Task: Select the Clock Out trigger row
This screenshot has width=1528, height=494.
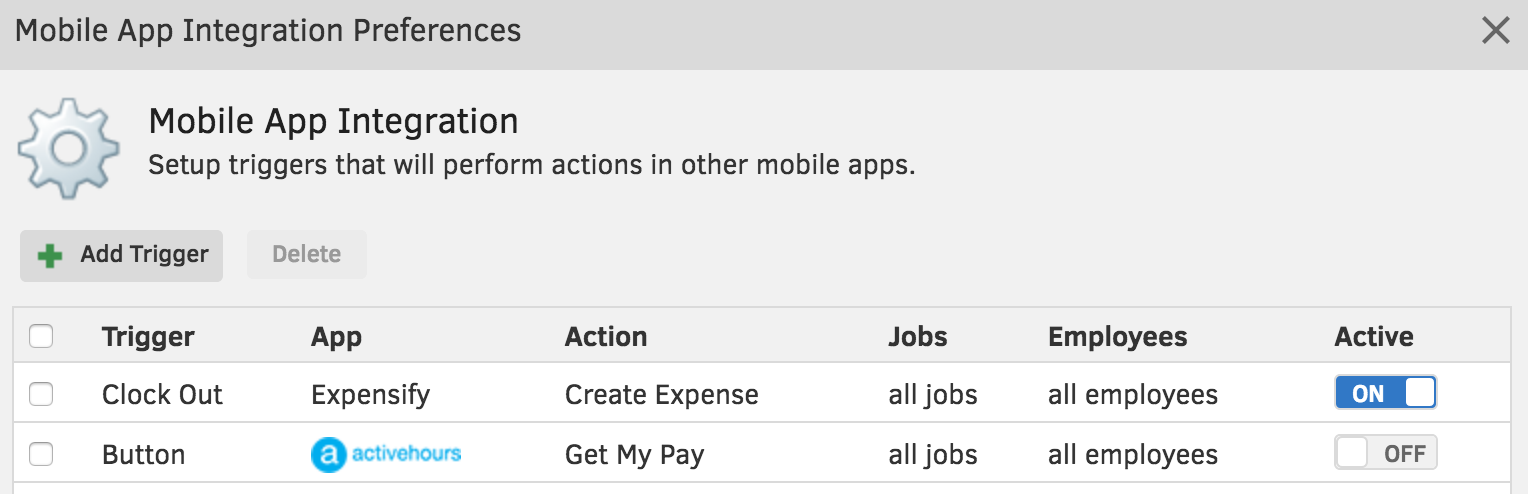Action: click(763, 393)
